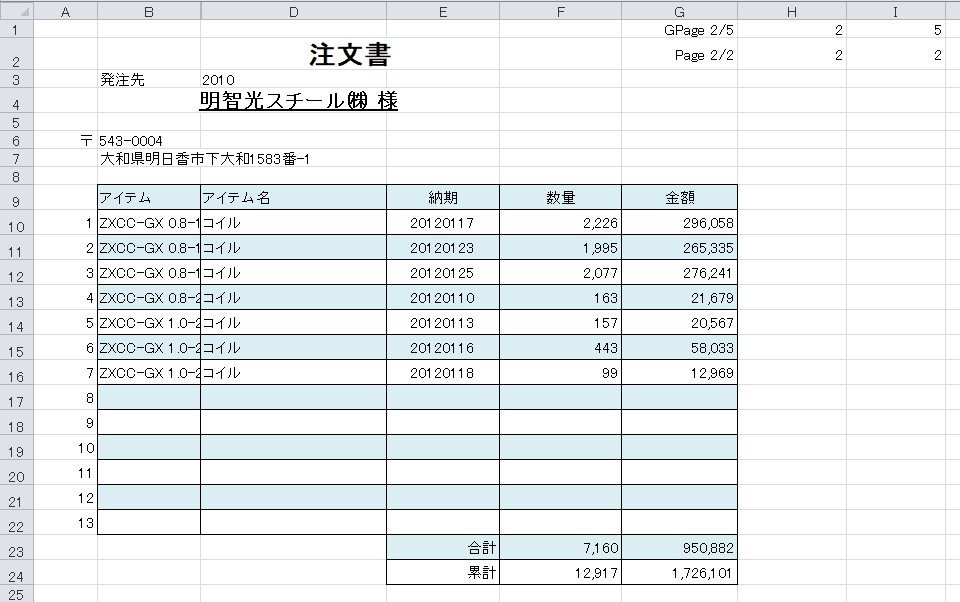Click the quantity cell 99

click(x=560, y=372)
